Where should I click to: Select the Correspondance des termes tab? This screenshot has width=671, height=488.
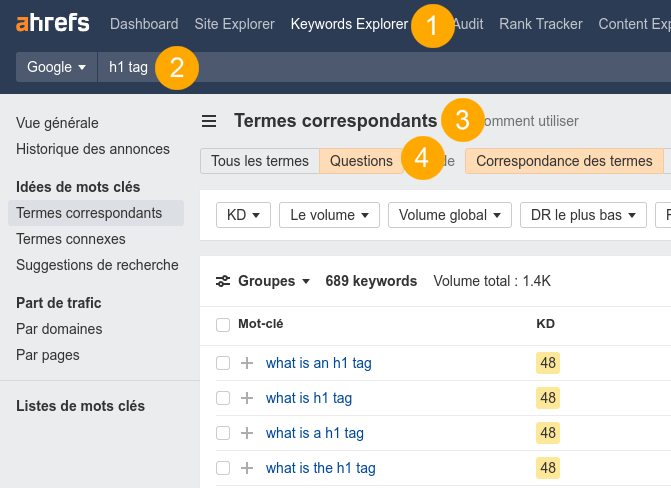pyautogui.click(x=564, y=161)
